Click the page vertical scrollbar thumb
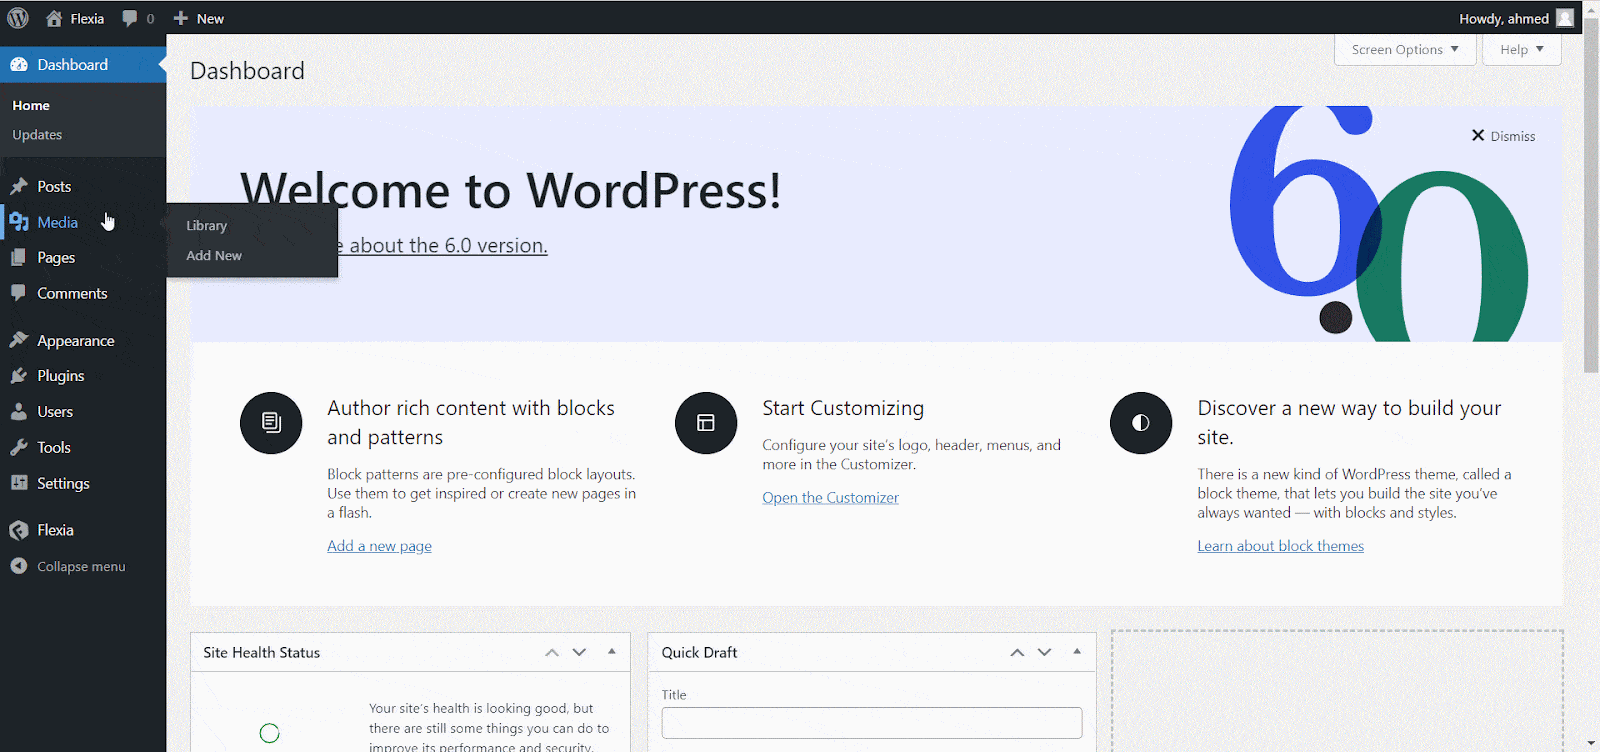 point(1591,195)
